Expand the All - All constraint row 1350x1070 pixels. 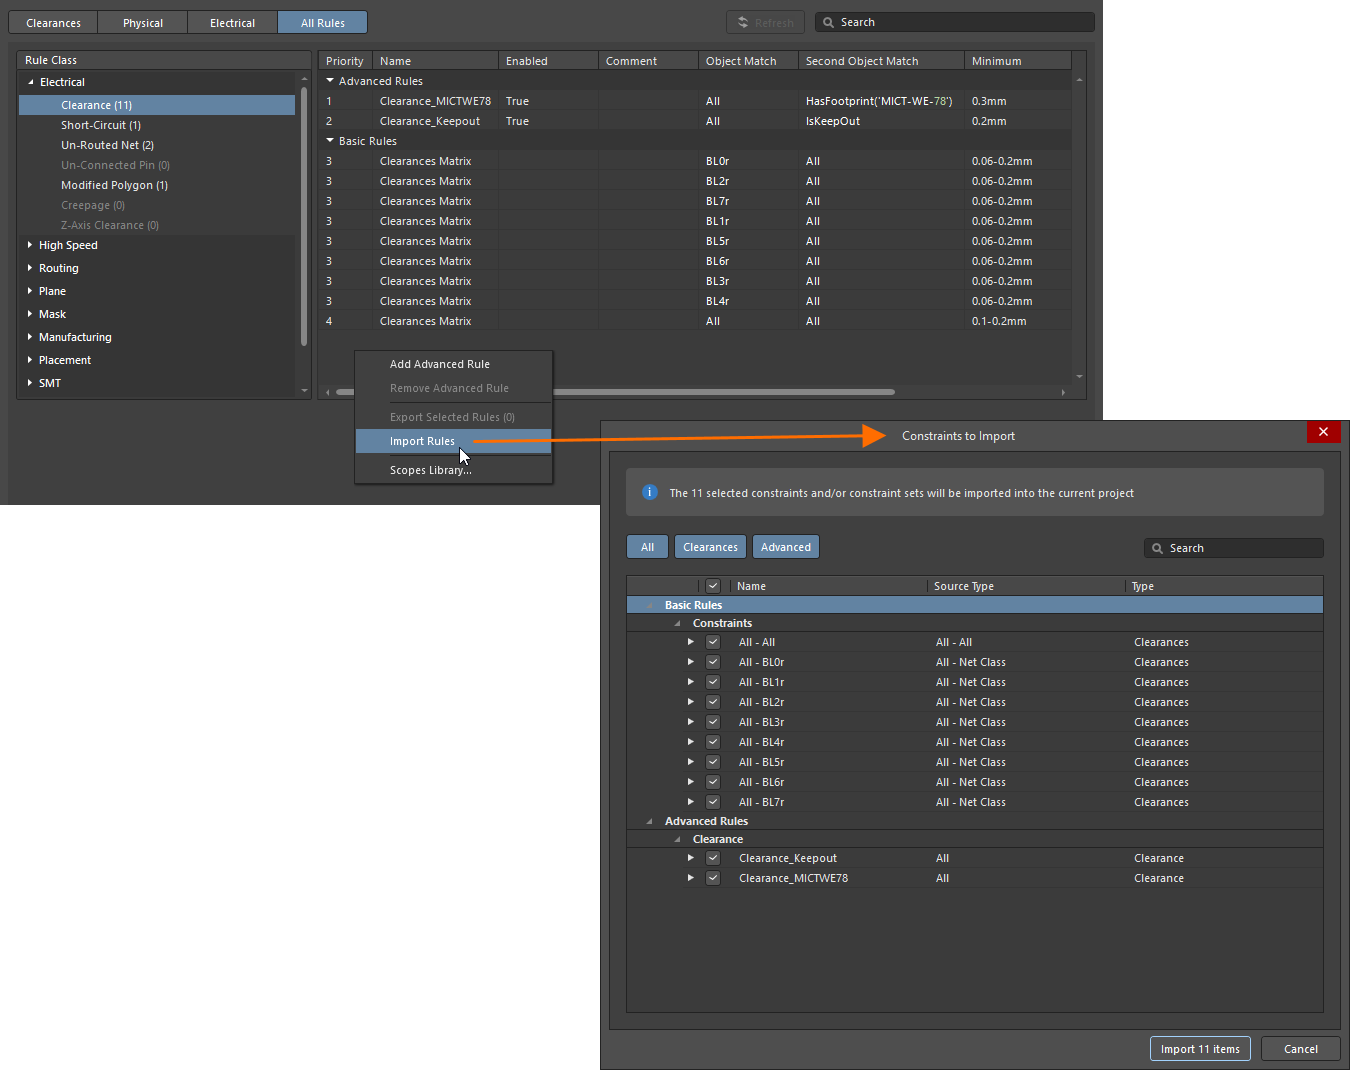tap(690, 642)
